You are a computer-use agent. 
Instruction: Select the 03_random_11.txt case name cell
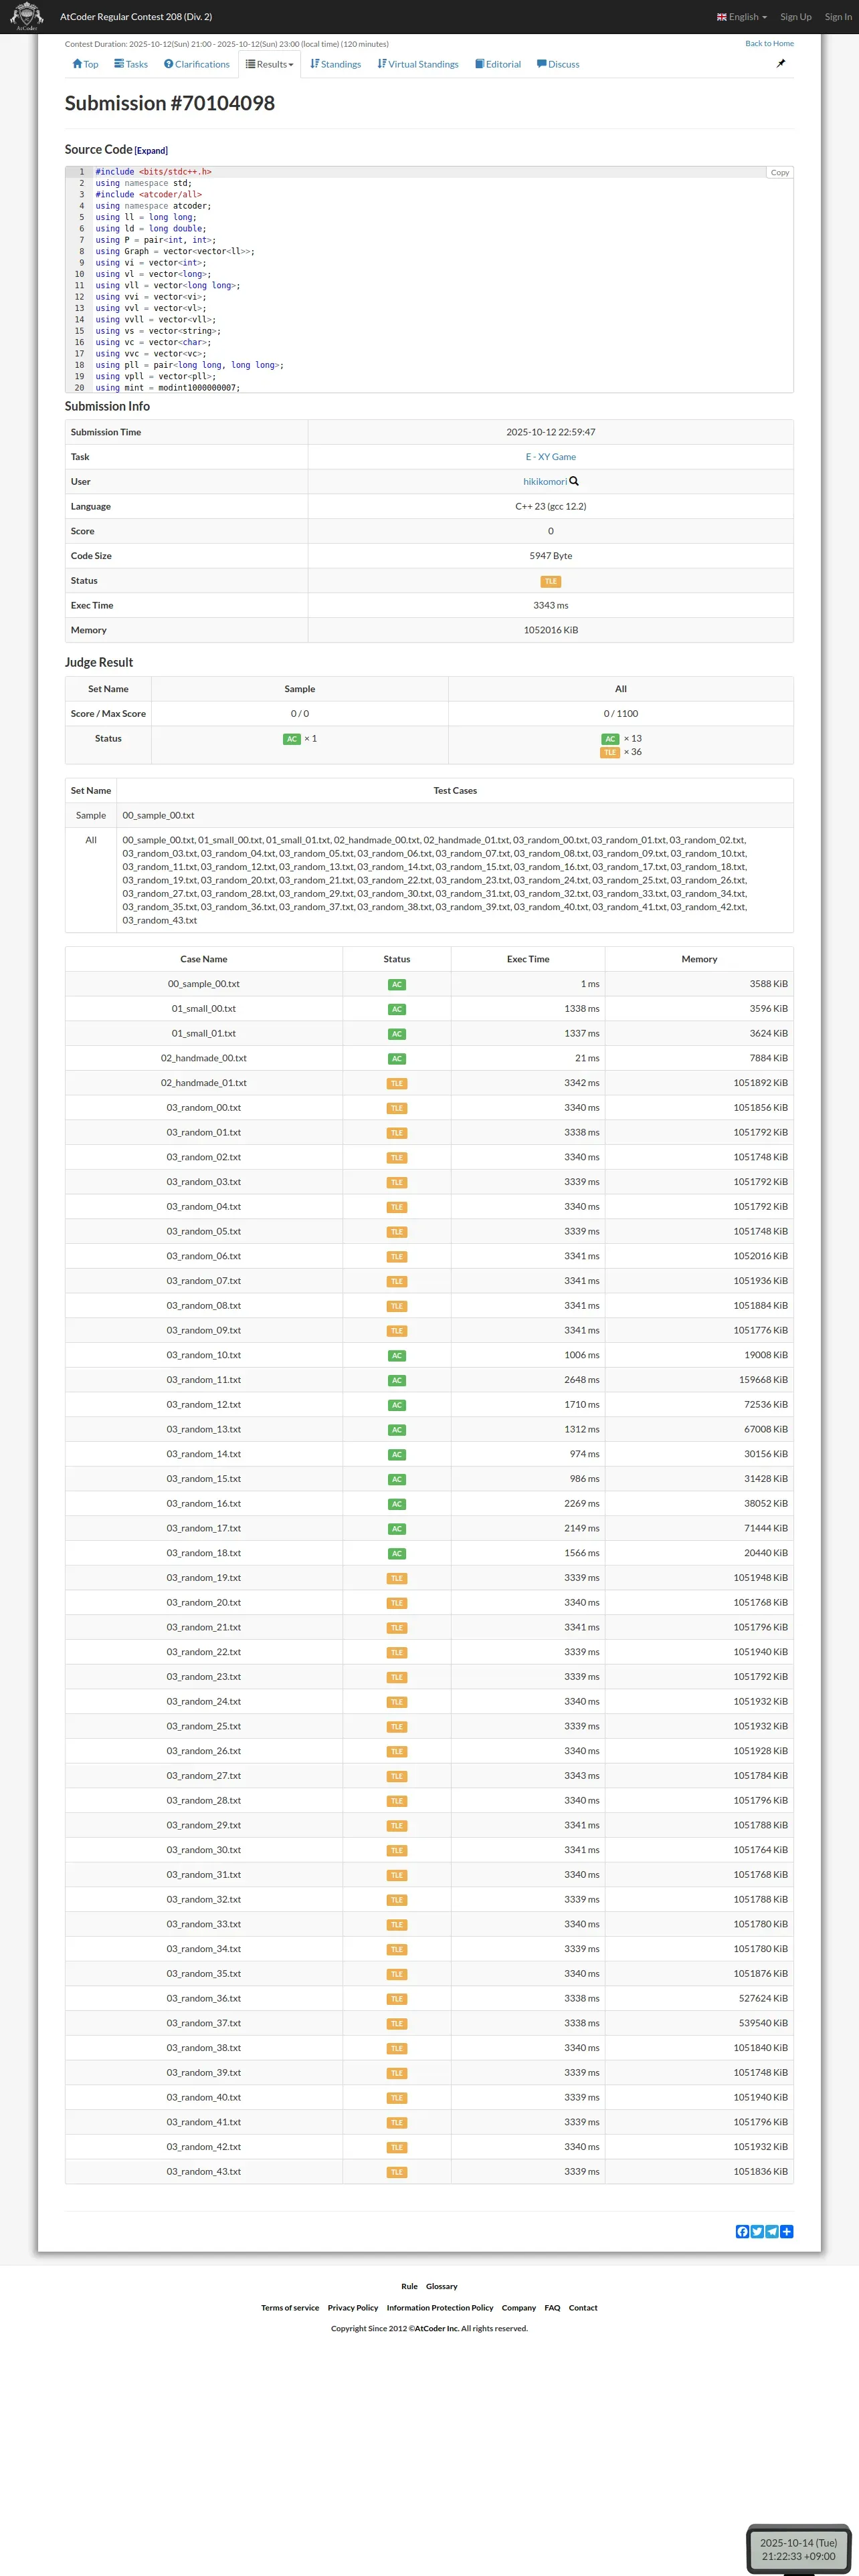pos(204,1380)
